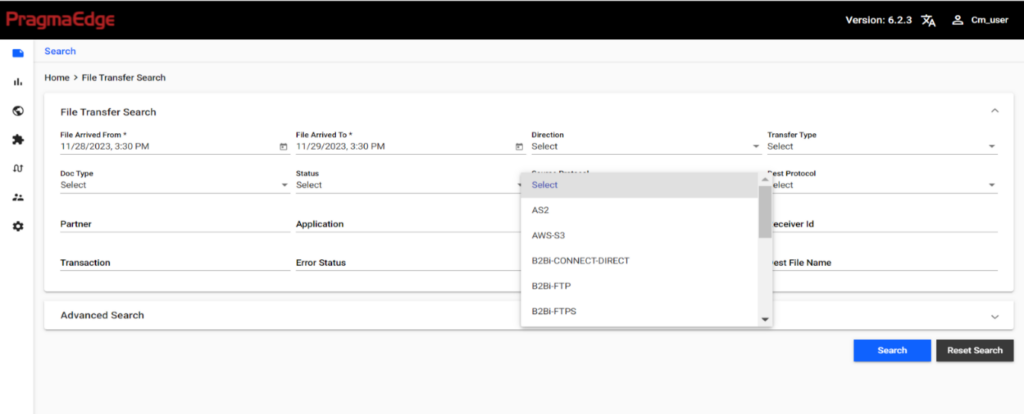Open the bar chart reports sidebar icon

click(17, 82)
